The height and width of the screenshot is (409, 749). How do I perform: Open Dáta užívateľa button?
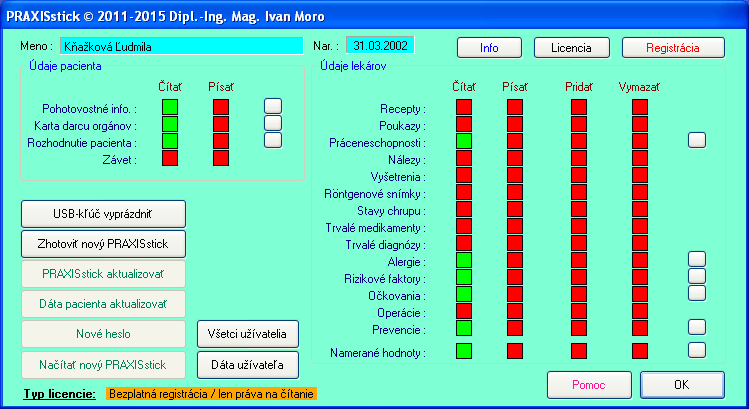(248, 365)
